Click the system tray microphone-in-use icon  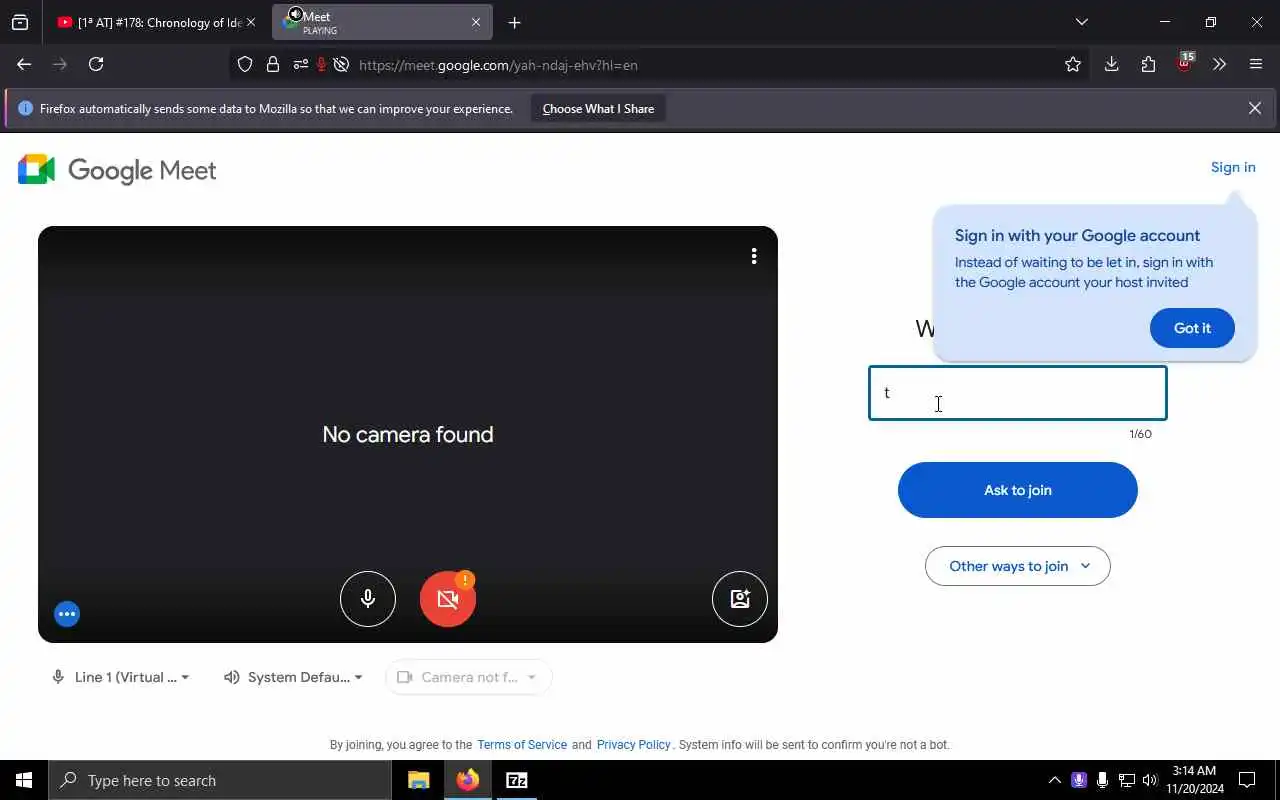[x=1102, y=780]
